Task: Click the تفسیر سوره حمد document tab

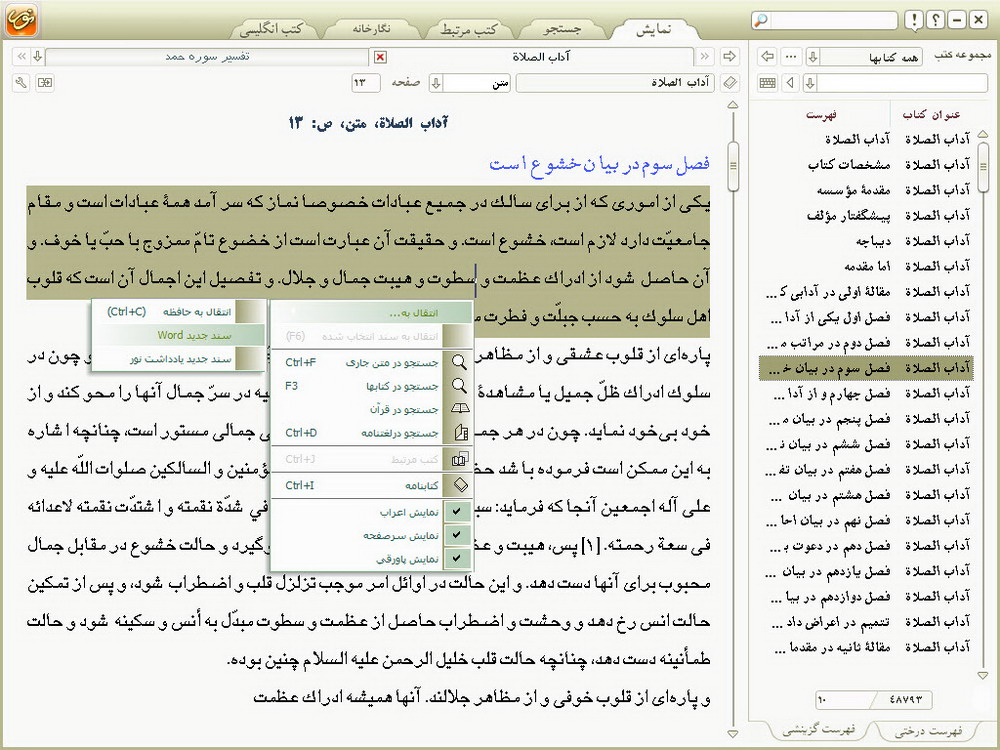Action: (207, 57)
